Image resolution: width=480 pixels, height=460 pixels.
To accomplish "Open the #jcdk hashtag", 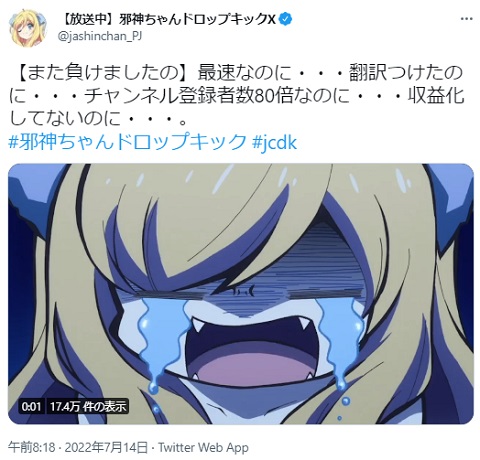I will pyautogui.click(x=274, y=142).
